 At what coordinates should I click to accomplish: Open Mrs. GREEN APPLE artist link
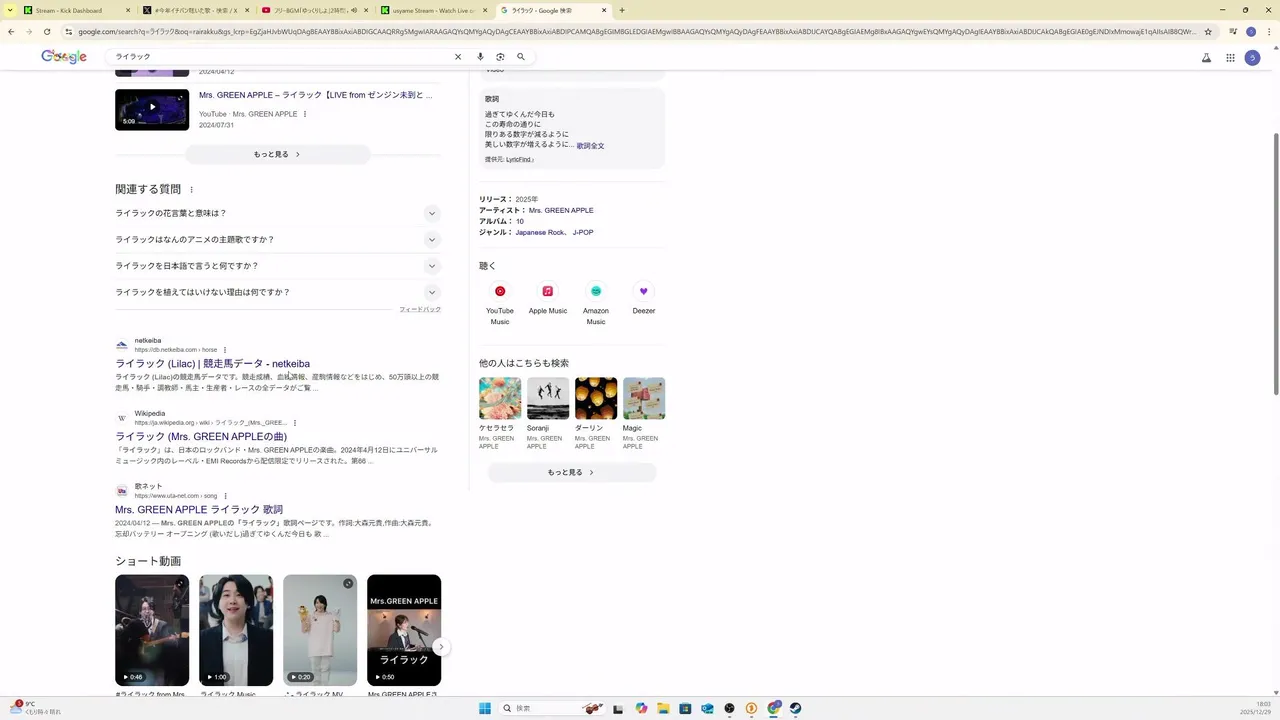click(x=561, y=211)
